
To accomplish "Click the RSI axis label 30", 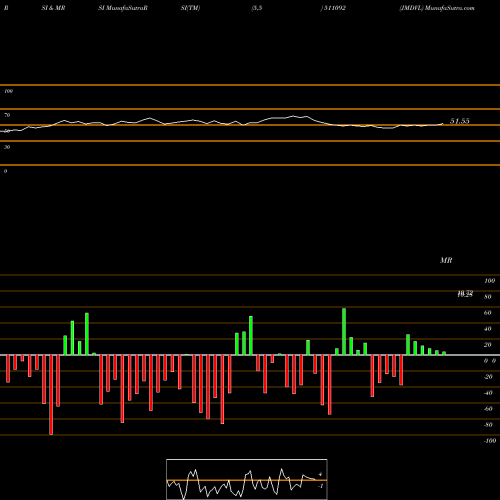I will point(7,147).
